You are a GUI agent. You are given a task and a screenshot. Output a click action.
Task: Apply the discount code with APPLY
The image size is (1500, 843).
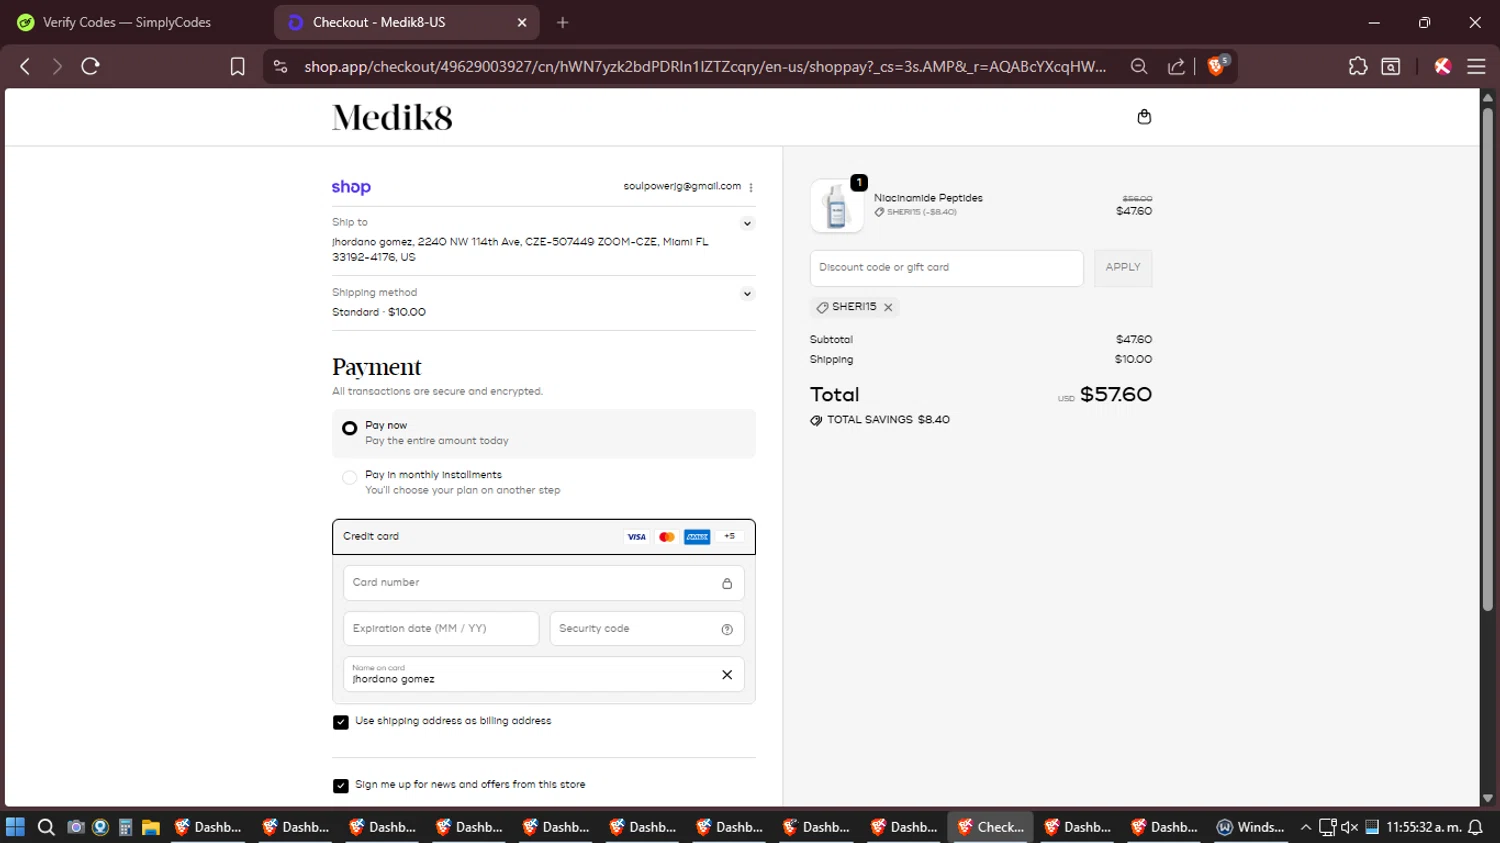tap(1123, 268)
